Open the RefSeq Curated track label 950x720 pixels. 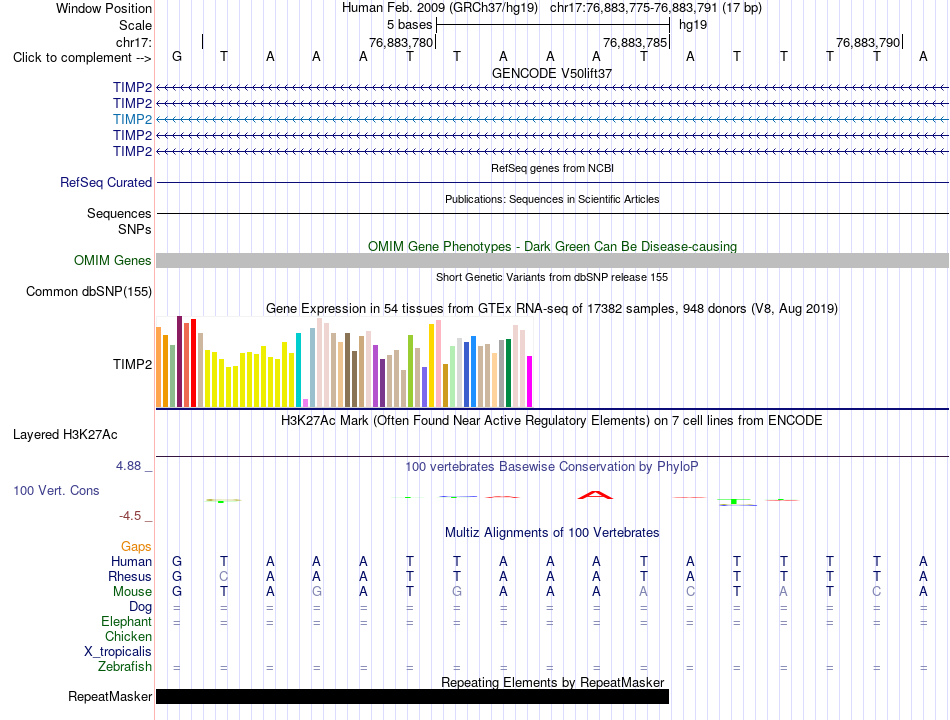click(106, 182)
